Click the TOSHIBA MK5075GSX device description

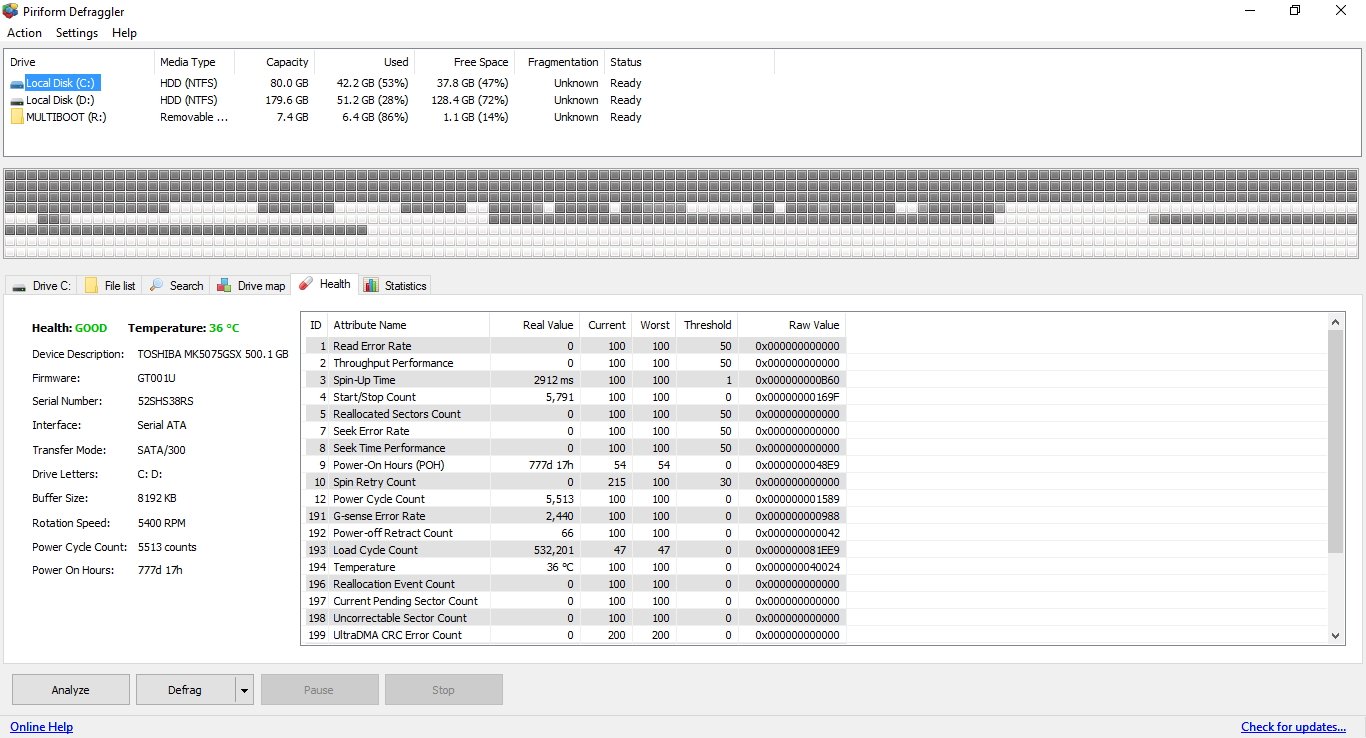pyautogui.click(x=213, y=354)
